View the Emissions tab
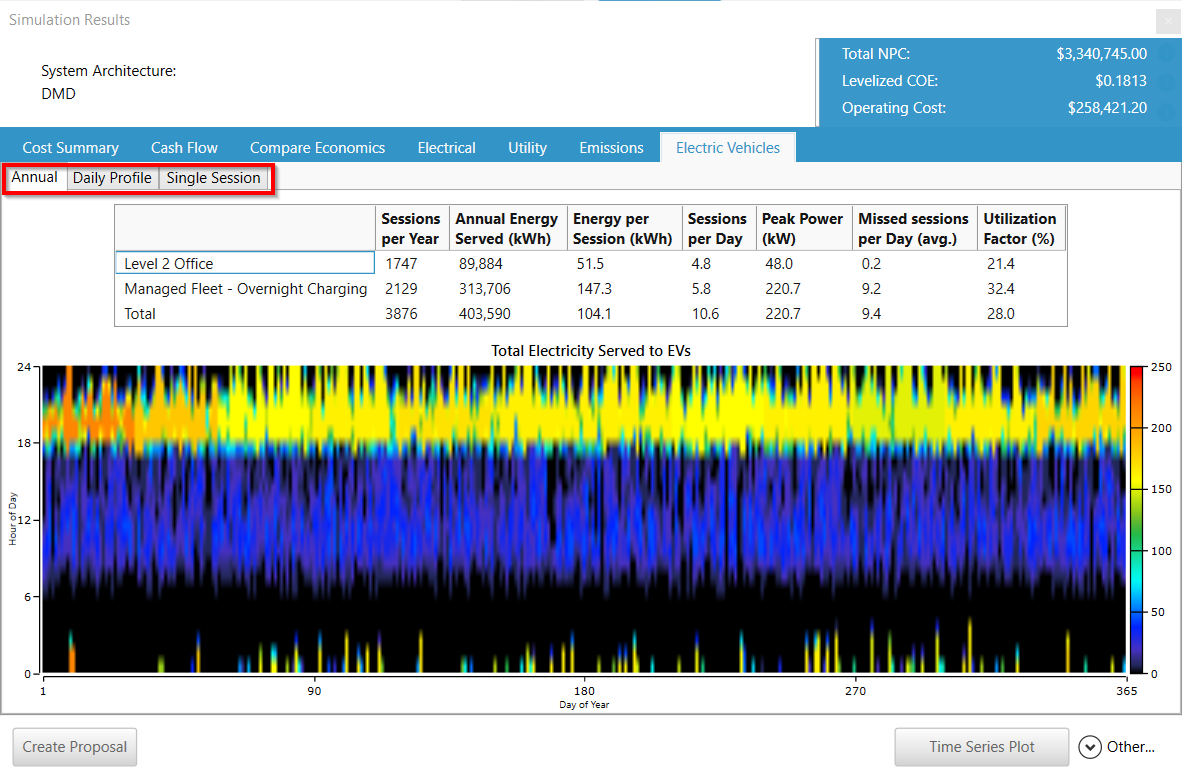The image size is (1182, 779). [611, 147]
